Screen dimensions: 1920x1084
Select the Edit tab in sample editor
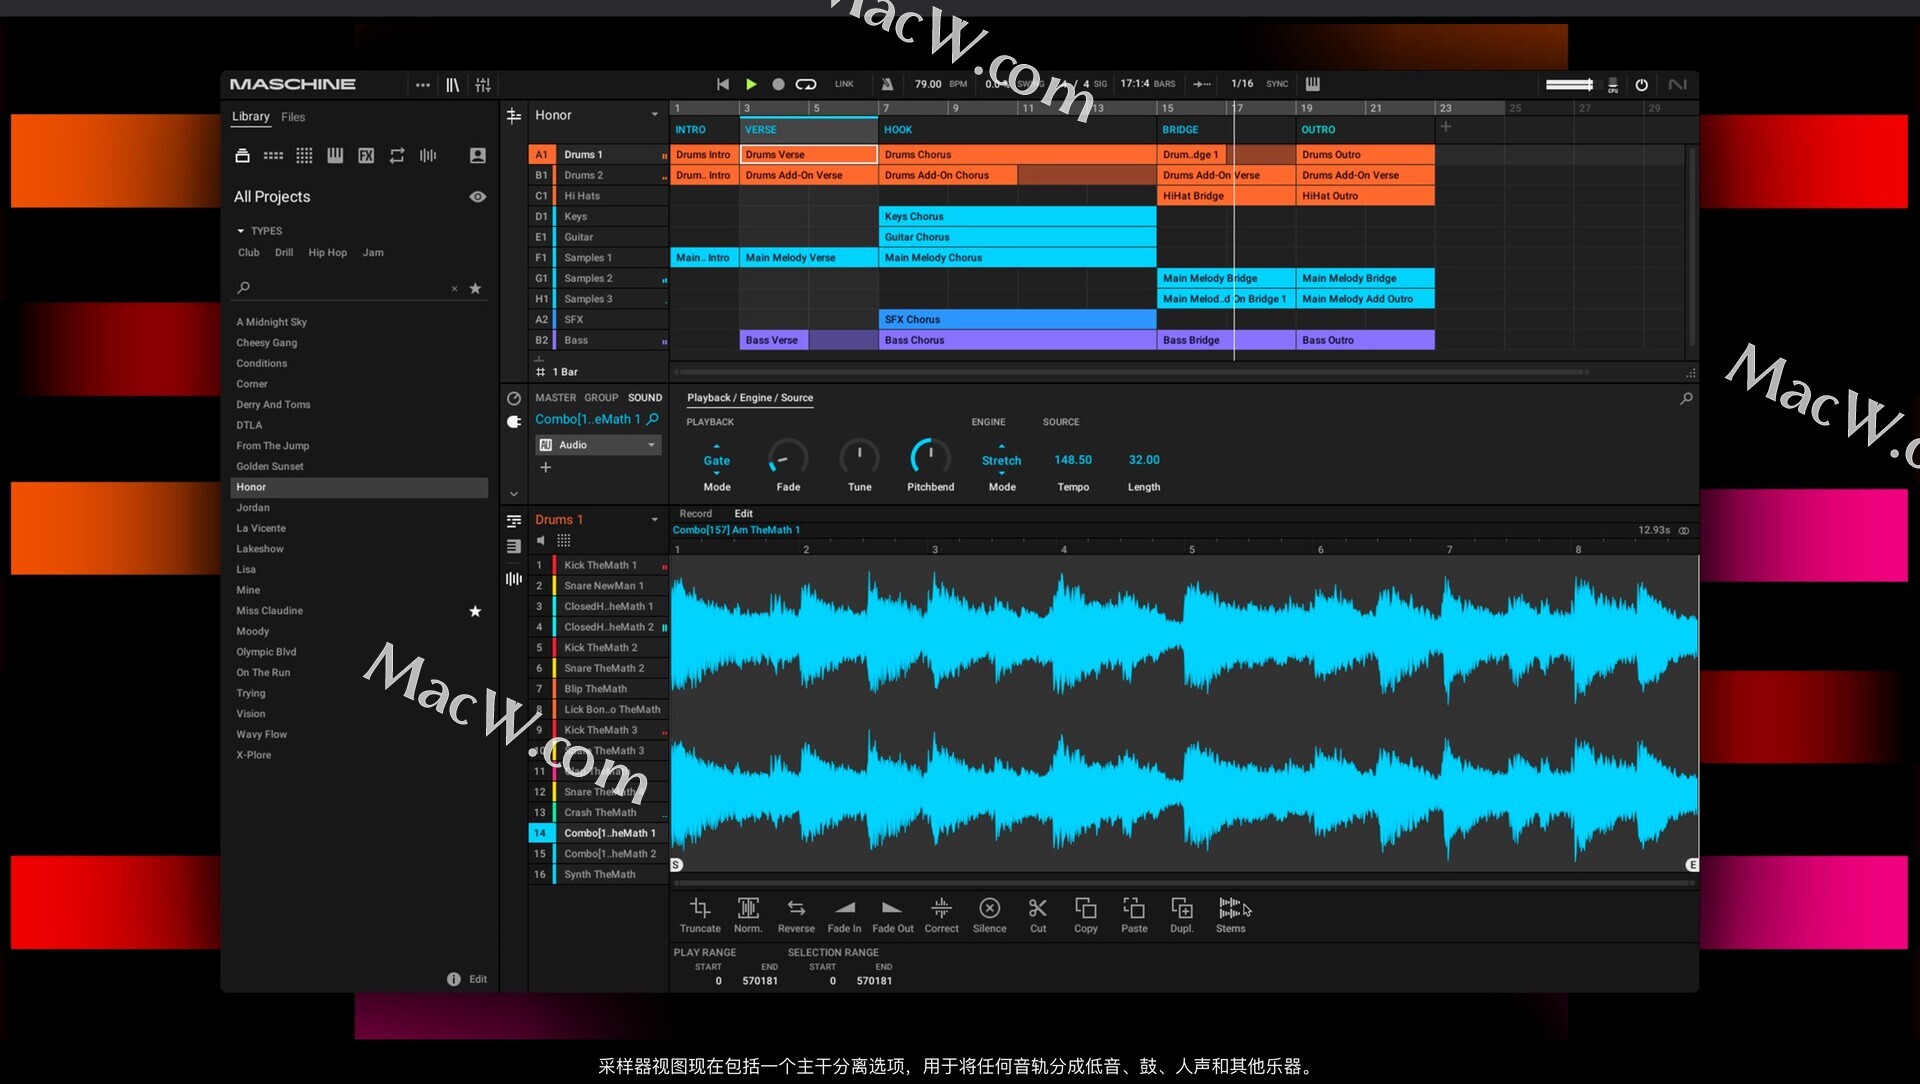tap(743, 514)
